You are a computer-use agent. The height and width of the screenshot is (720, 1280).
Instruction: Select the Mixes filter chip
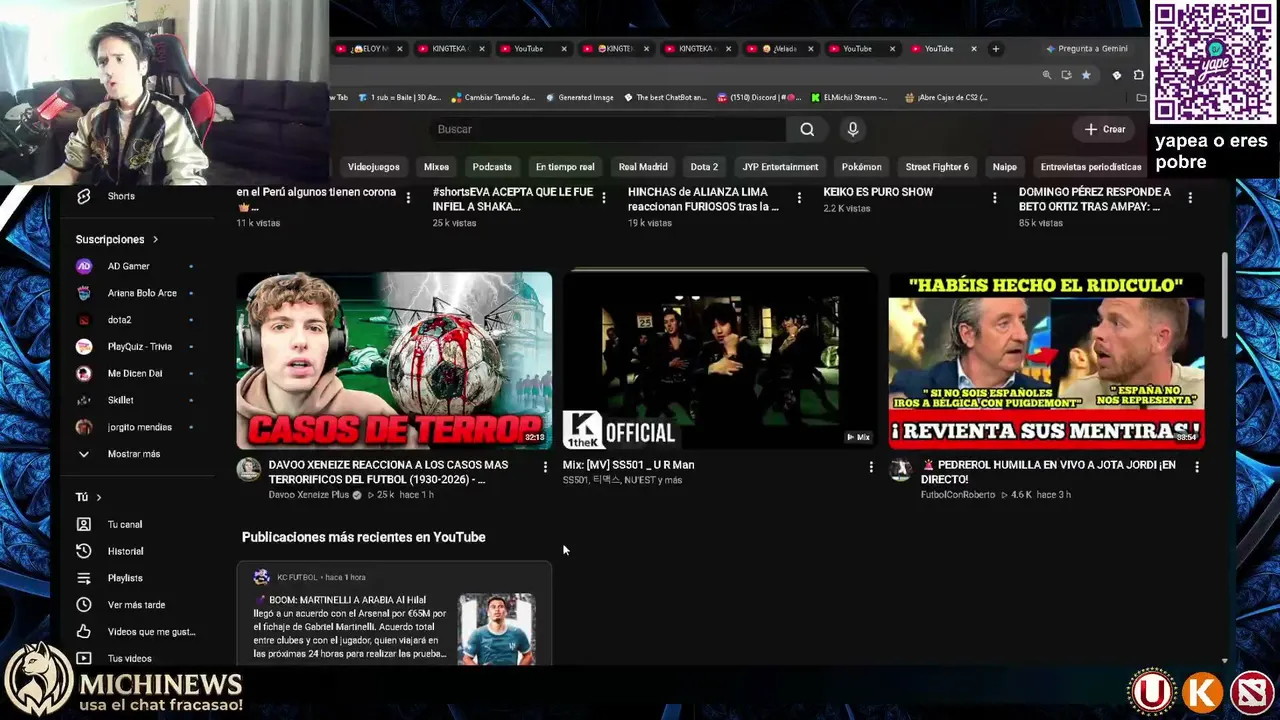tap(436, 167)
